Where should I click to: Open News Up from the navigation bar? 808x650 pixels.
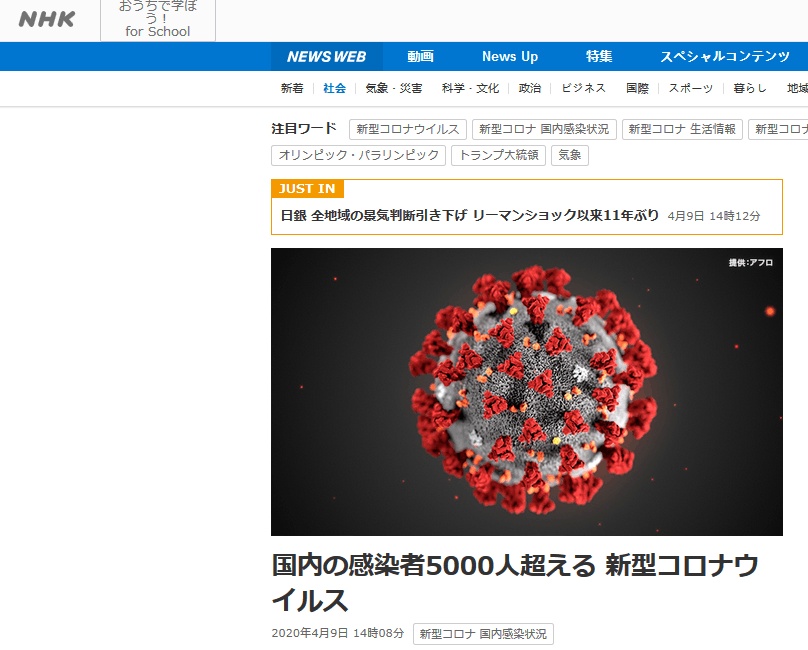click(509, 57)
